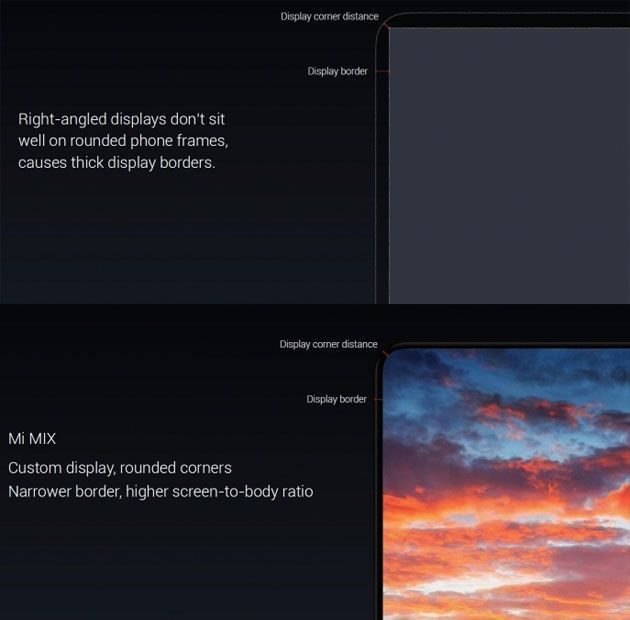Click "Narrower border, higher screen-to-body ratio" text
630x620 pixels.
(x=160, y=491)
